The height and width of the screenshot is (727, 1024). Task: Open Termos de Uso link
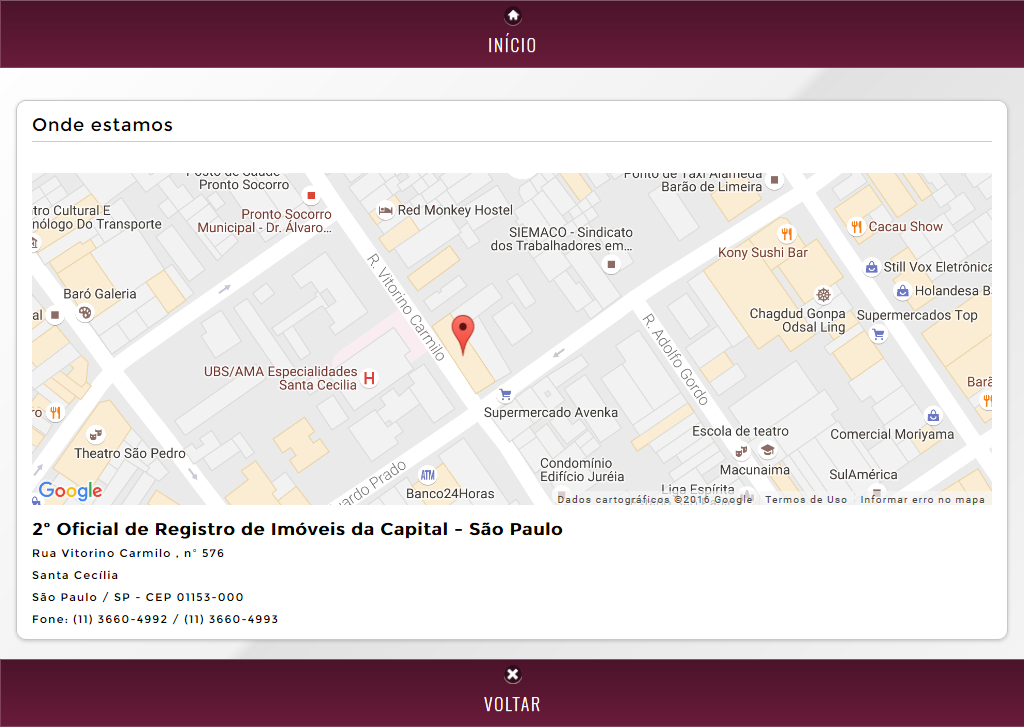[806, 500]
